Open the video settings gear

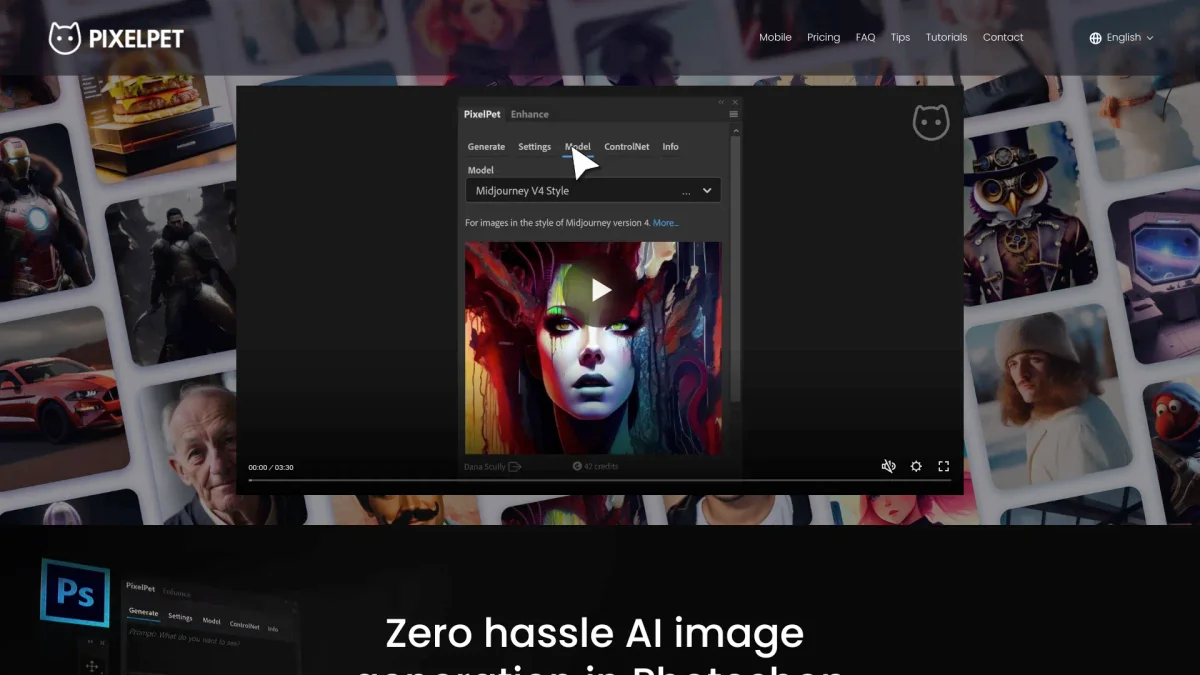[x=916, y=466]
